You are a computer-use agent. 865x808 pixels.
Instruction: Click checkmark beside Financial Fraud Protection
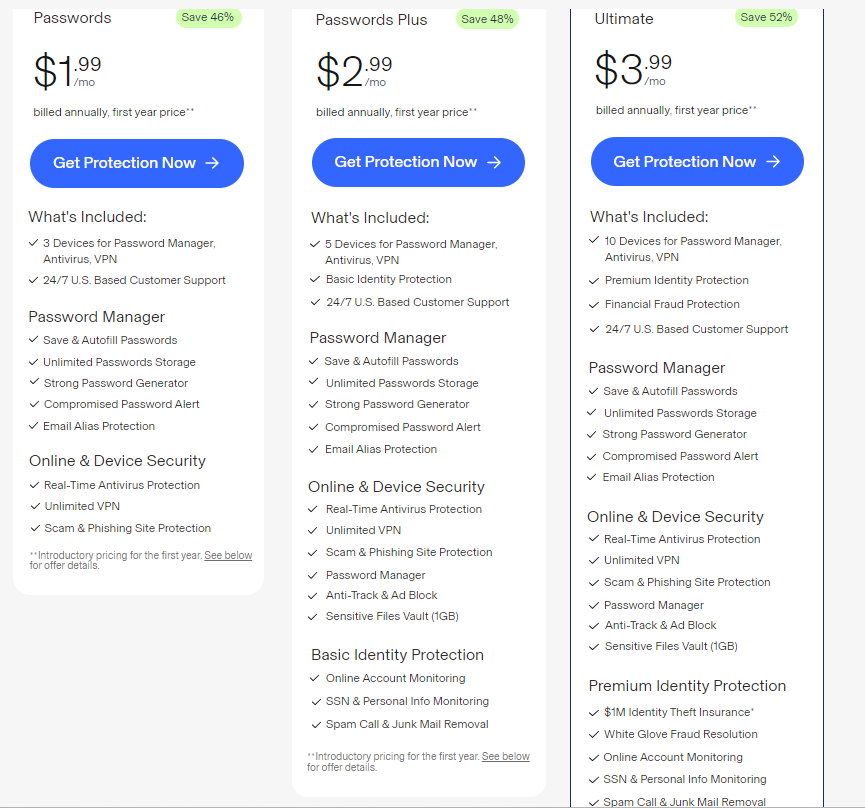coord(594,305)
